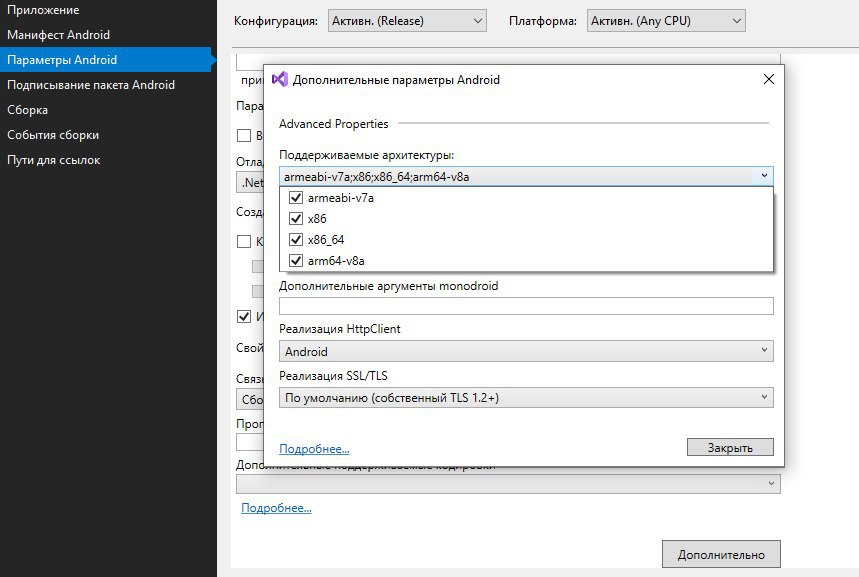Uncheck the armeabi-v7a architecture
The width and height of the screenshot is (859, 577).
pyautogui.click(x=296, y=197)
